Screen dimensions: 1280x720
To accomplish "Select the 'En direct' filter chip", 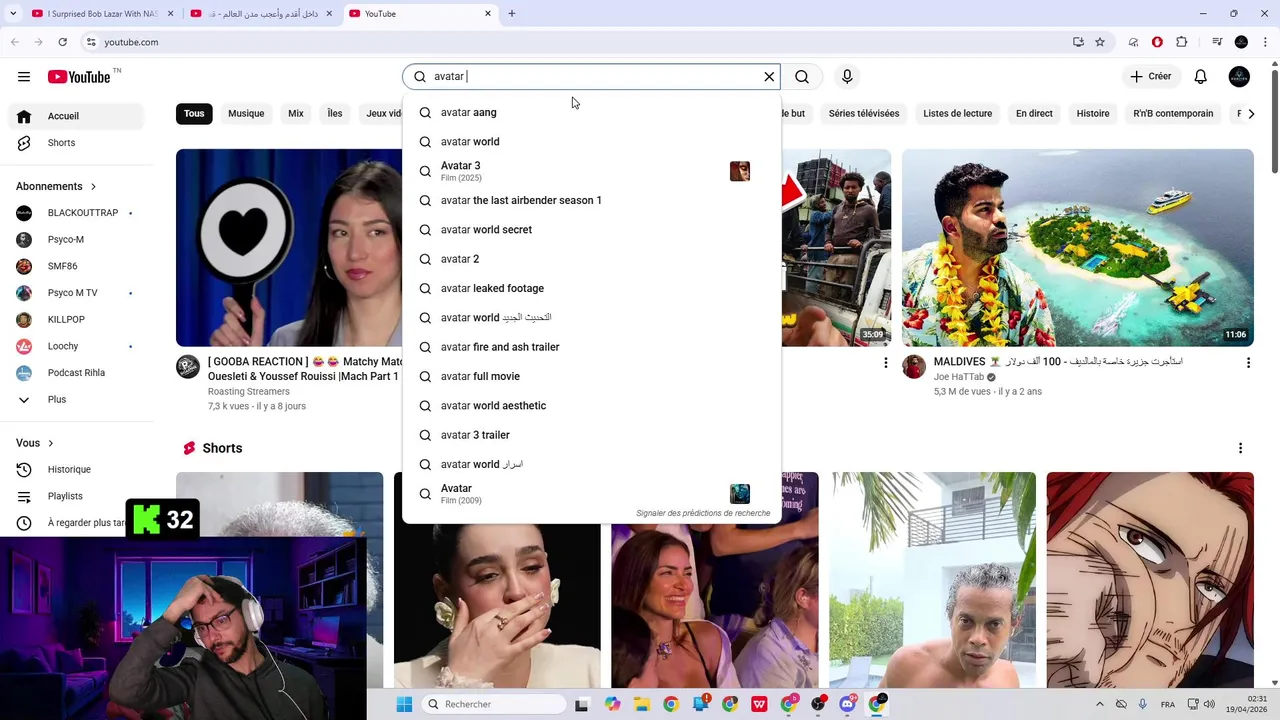I will point(1034,113).
